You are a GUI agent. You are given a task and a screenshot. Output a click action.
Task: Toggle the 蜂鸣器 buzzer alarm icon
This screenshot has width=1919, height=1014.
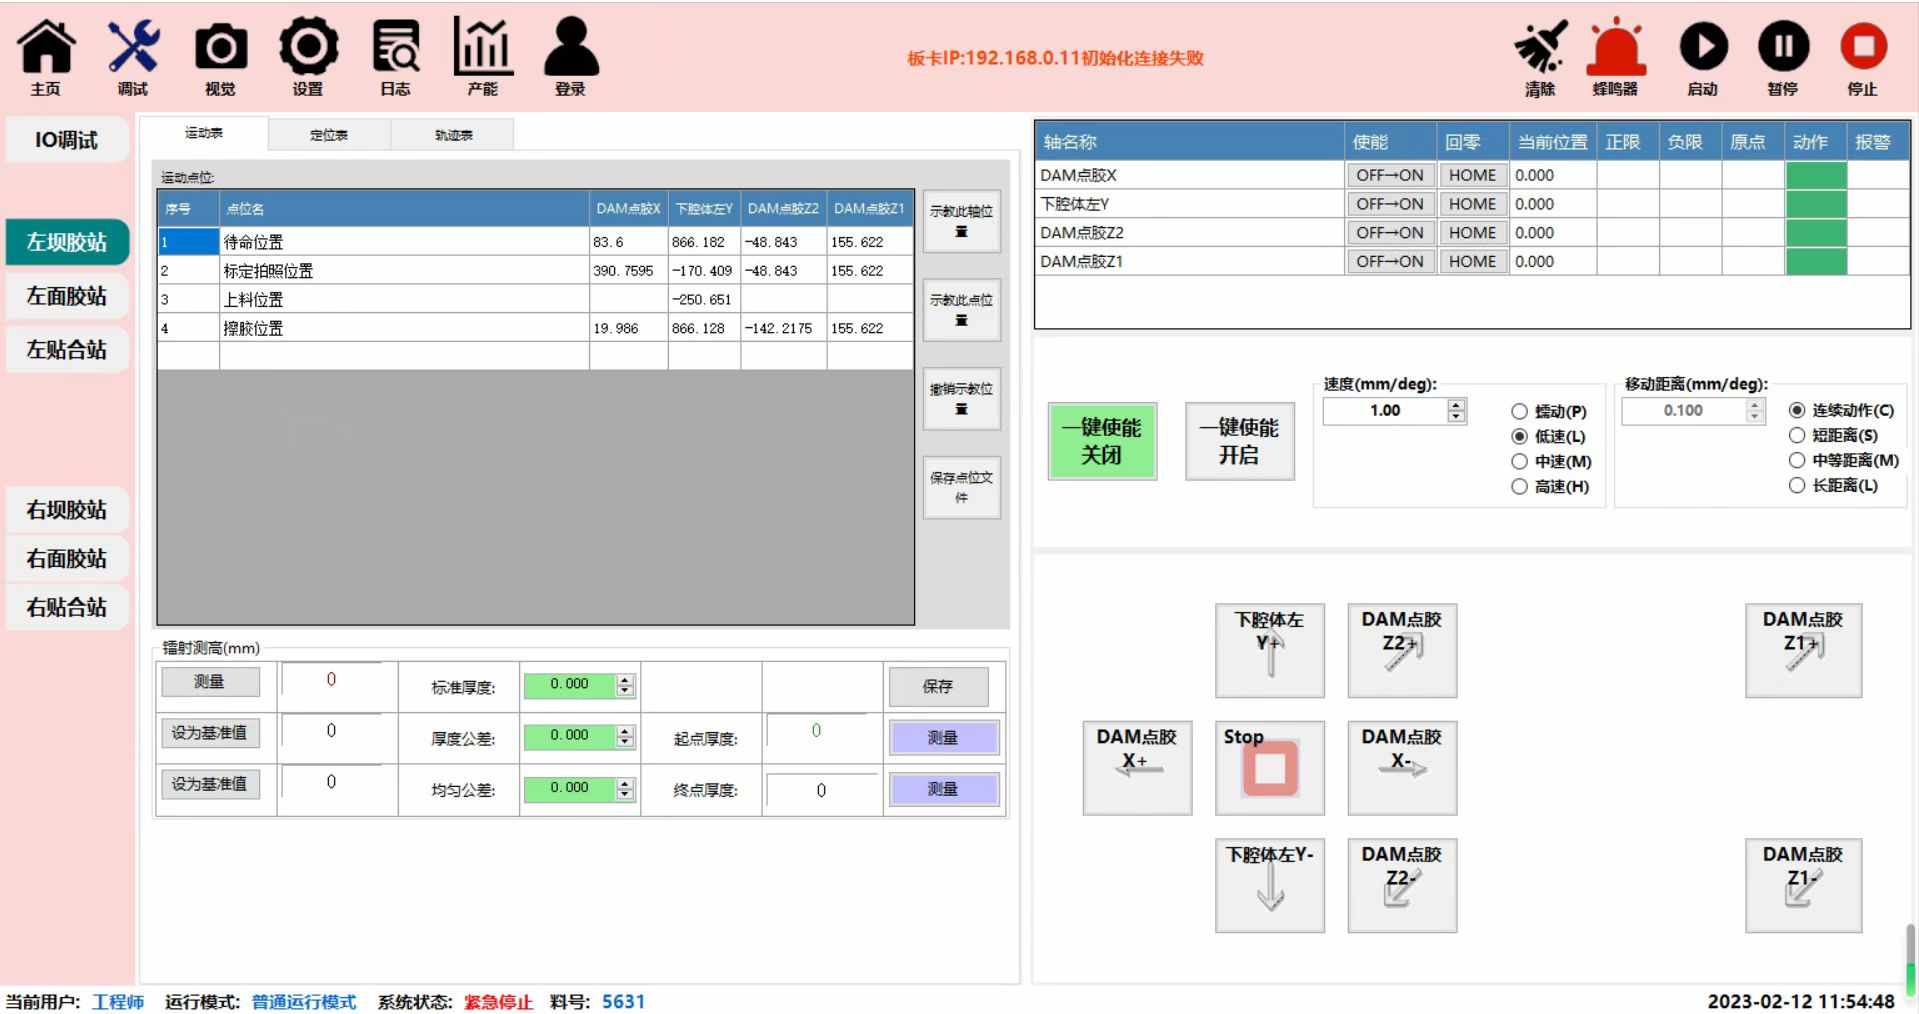(x=1616, y=58)
